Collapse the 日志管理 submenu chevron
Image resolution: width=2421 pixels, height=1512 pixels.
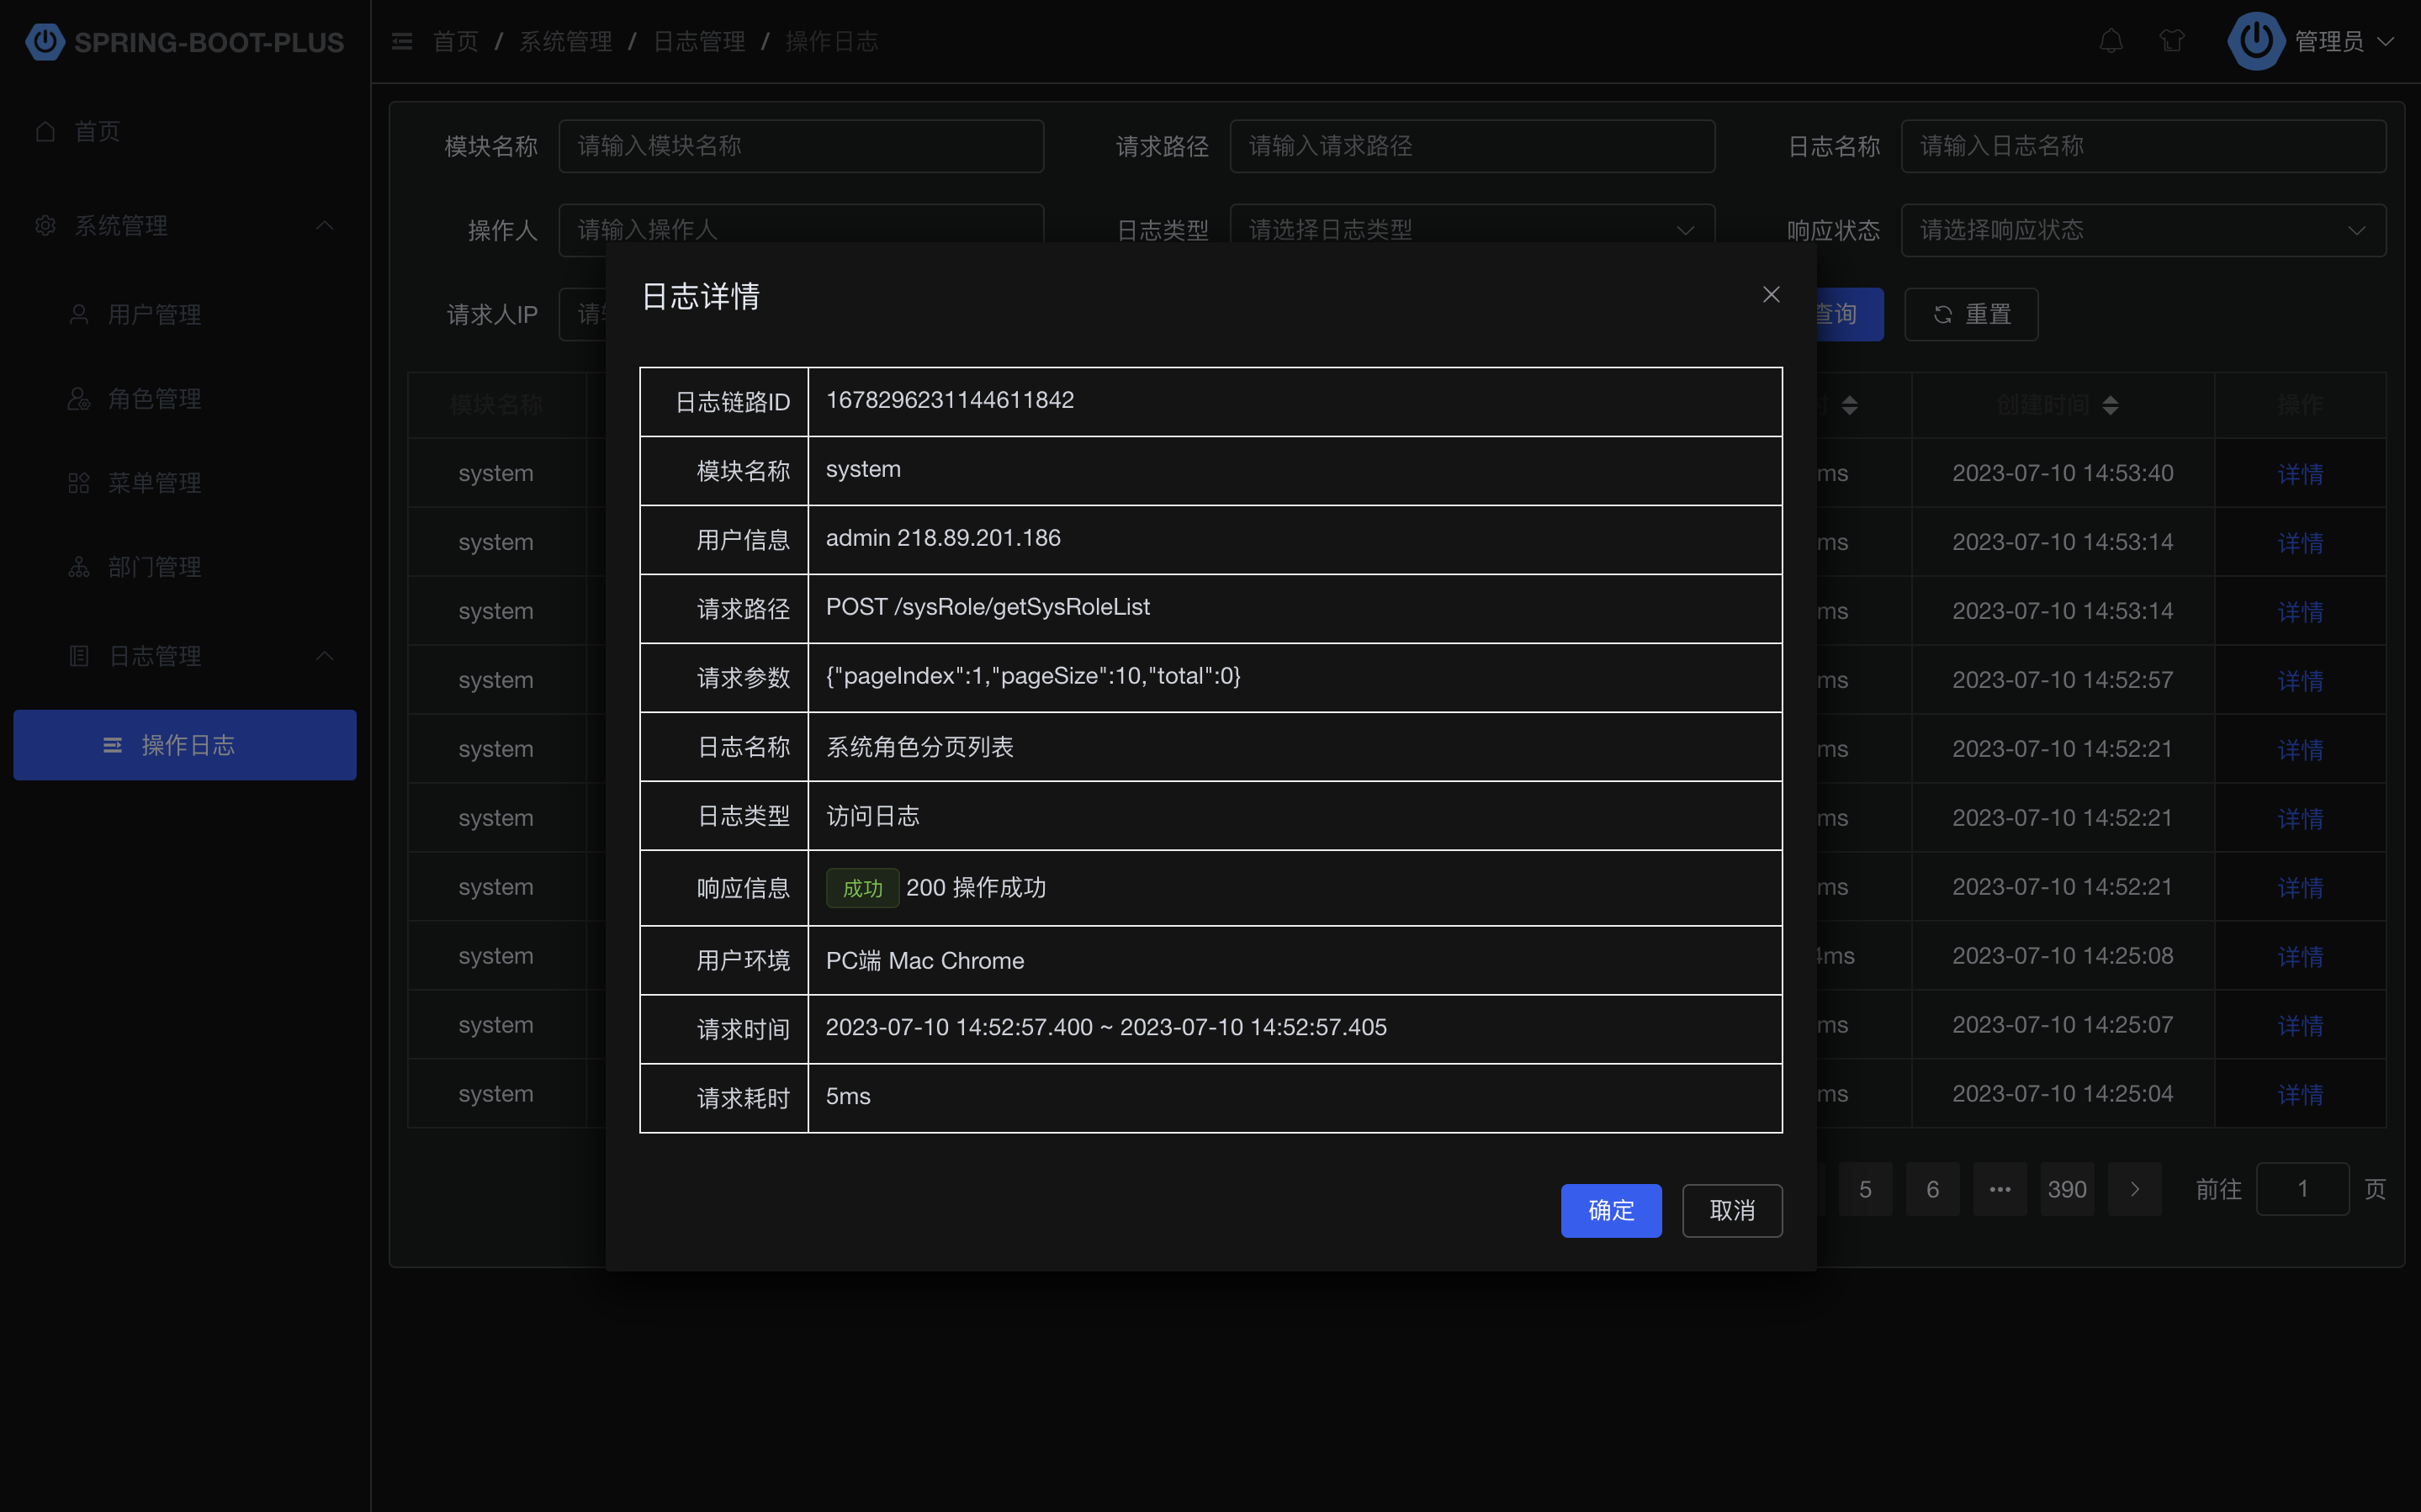[324, 656]
